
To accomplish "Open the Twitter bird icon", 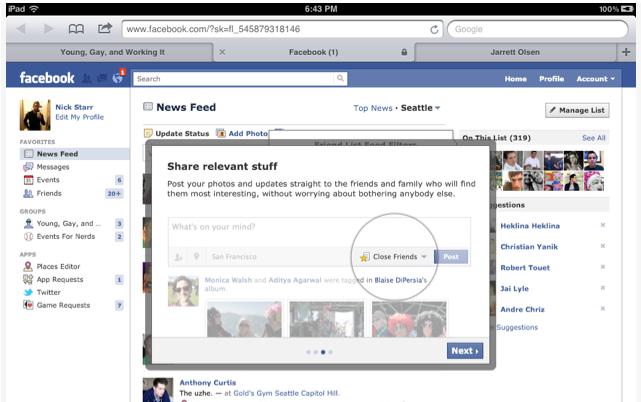I will point(28,292).
